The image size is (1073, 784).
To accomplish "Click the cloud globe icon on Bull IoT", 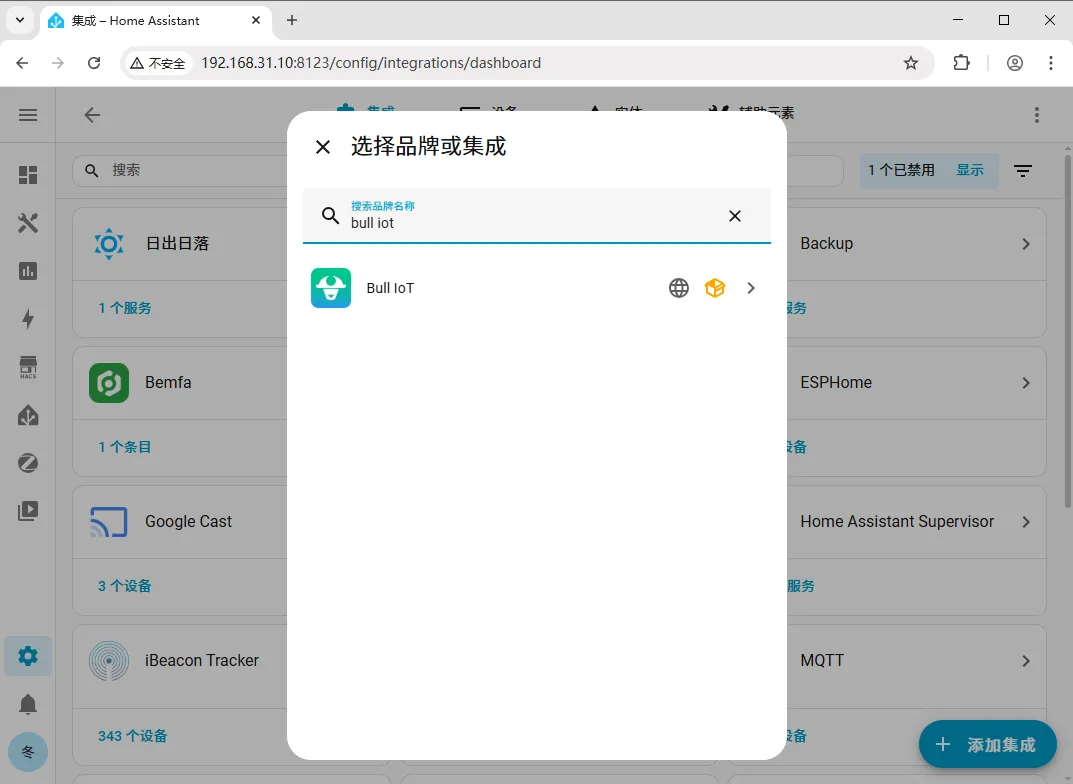I will pos(679,288).
